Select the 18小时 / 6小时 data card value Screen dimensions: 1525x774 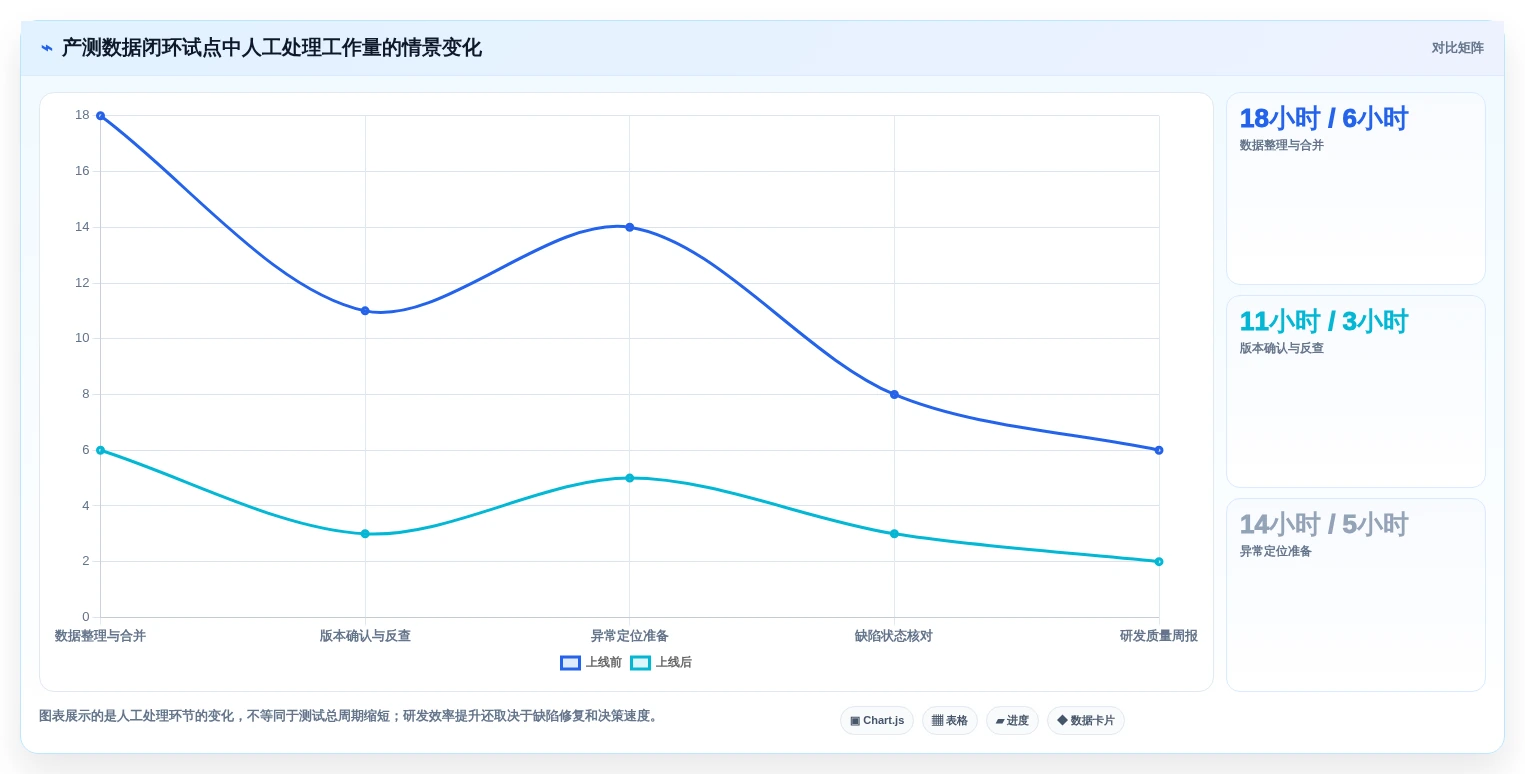click(1323, 118)
